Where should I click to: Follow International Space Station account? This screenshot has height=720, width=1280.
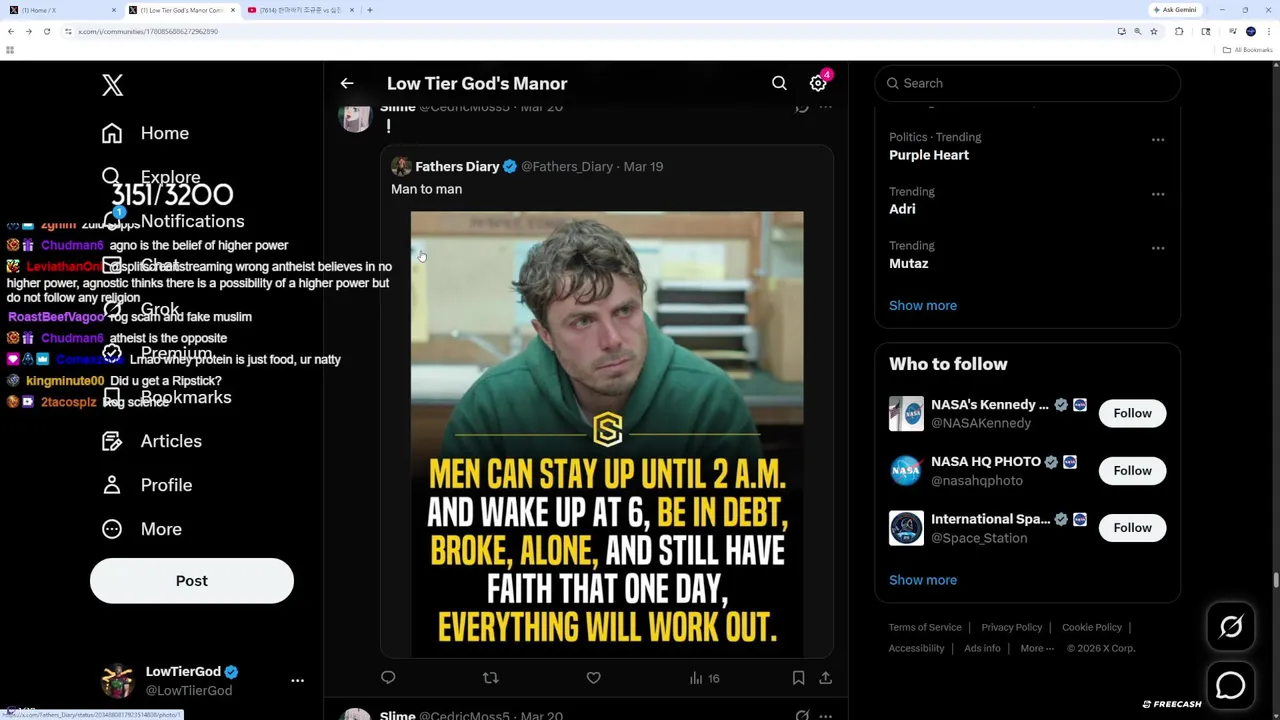1132,527
